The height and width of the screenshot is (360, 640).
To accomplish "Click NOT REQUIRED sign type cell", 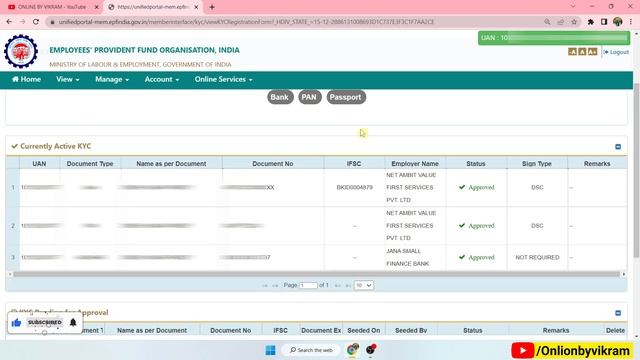I will pyautogui.click(x=537, y=258).
